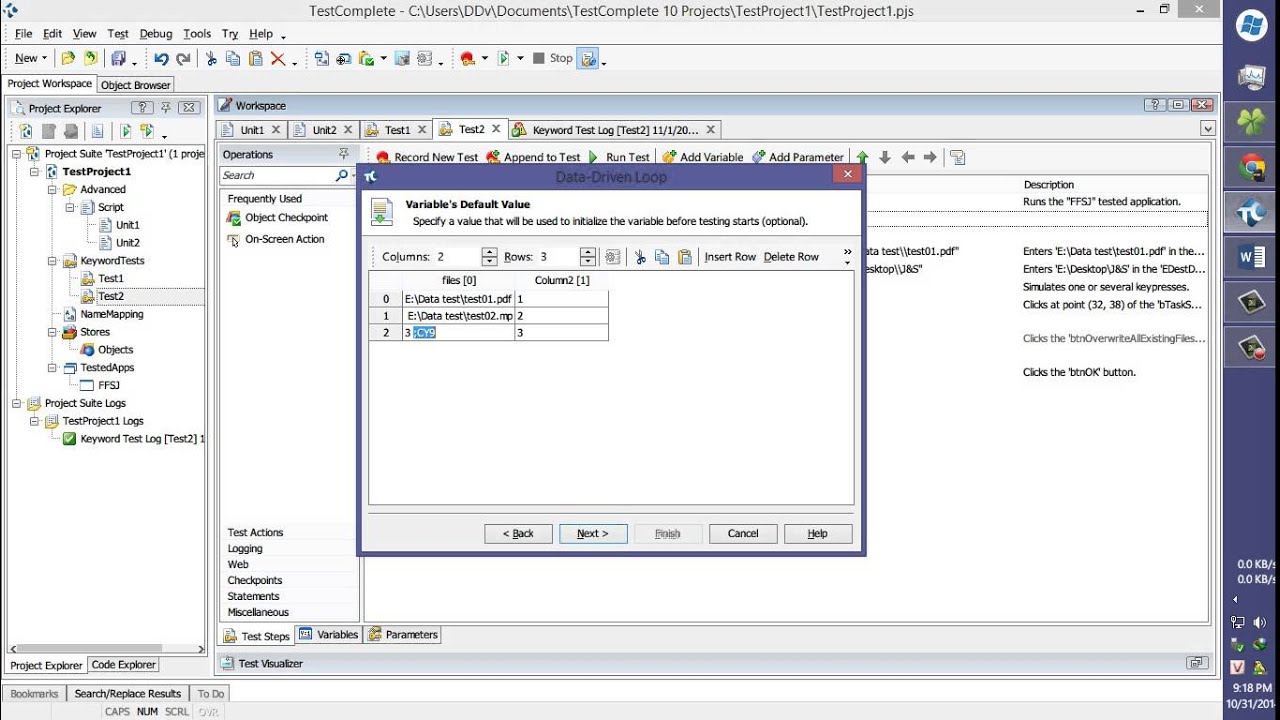Switch to the Object Browser tab
The width and height of the screenshot is (1280, 720).
click(137, 85)
